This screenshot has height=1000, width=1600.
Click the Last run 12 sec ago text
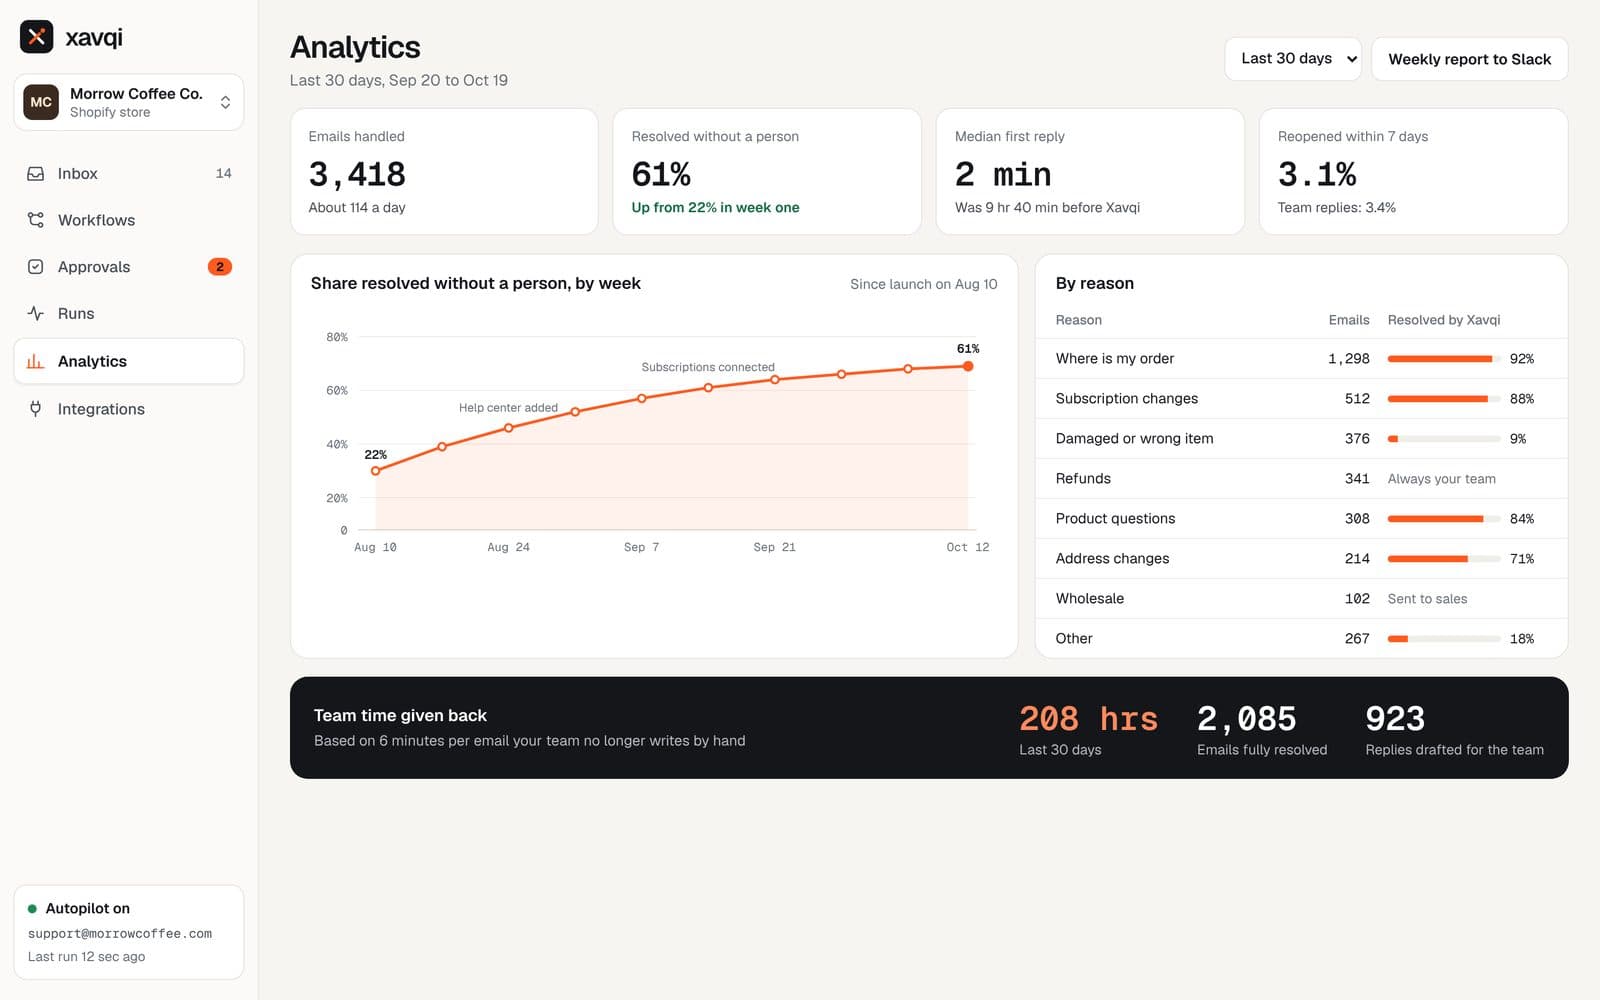(x=87, y=957)
